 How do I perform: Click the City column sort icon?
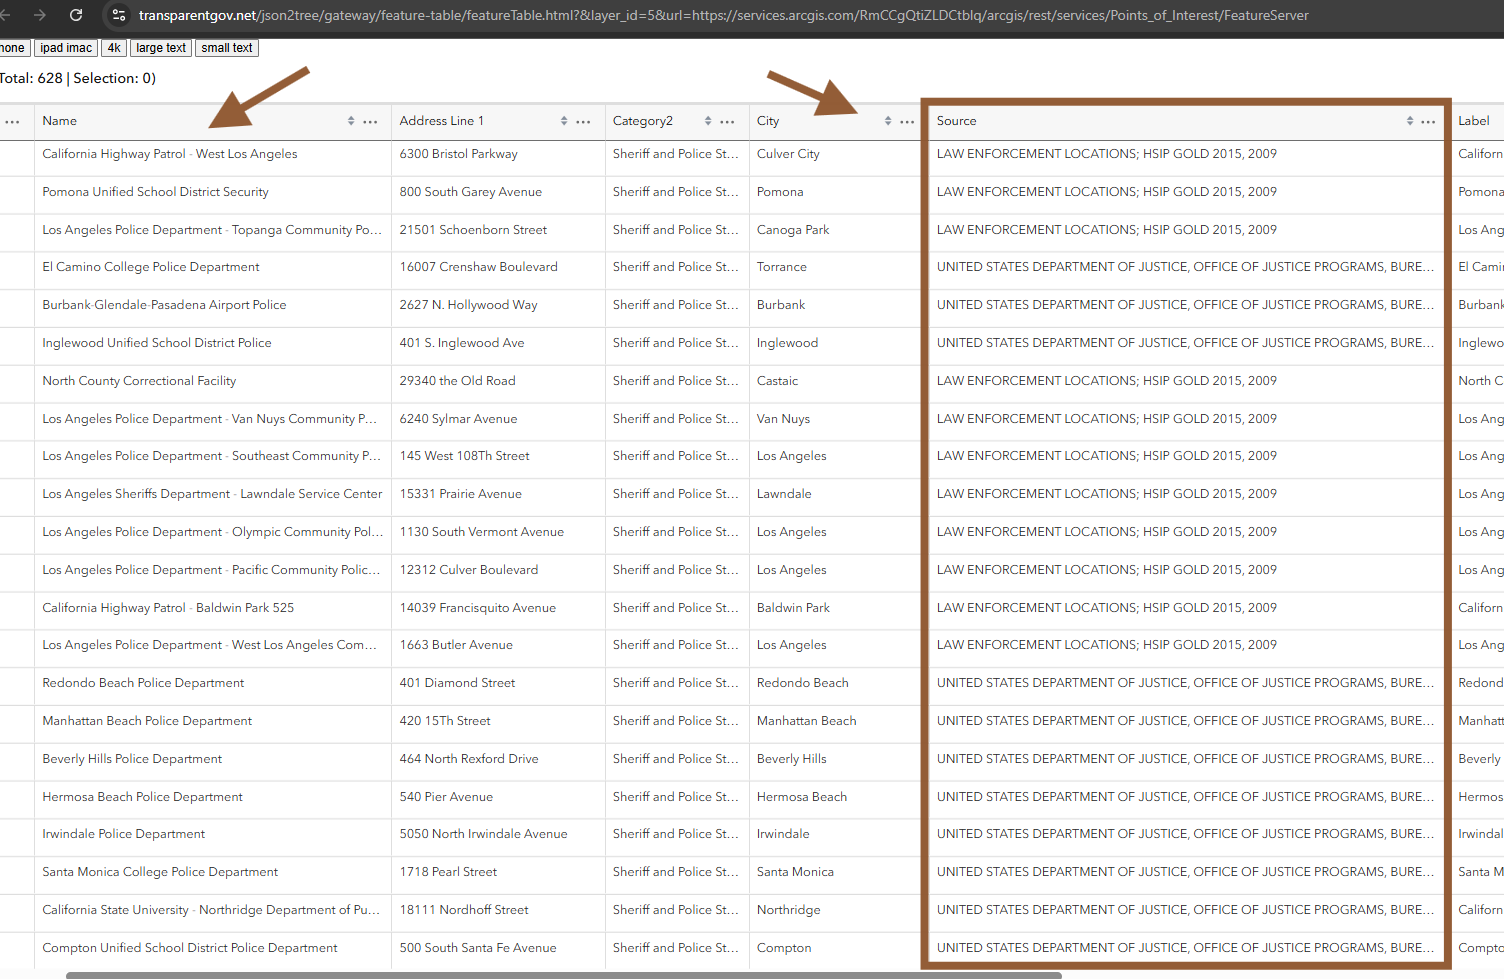pyautogui.click(x=888, y=121)
